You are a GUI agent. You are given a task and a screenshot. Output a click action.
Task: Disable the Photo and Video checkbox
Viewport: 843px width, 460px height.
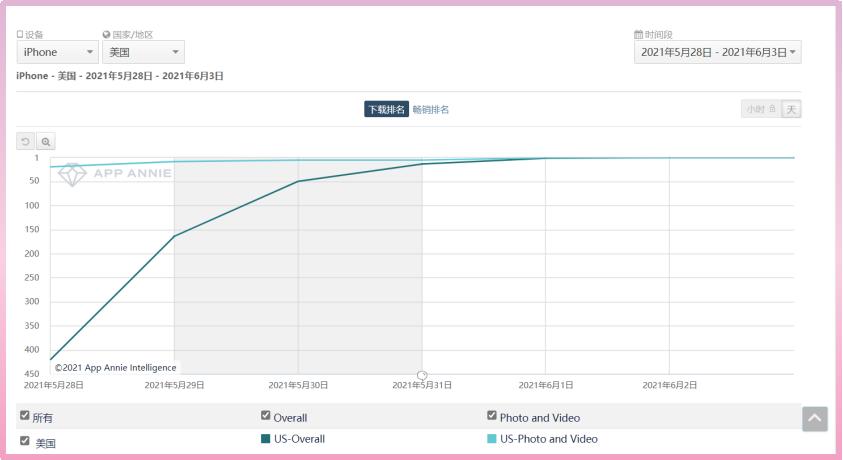coord(492,416)
